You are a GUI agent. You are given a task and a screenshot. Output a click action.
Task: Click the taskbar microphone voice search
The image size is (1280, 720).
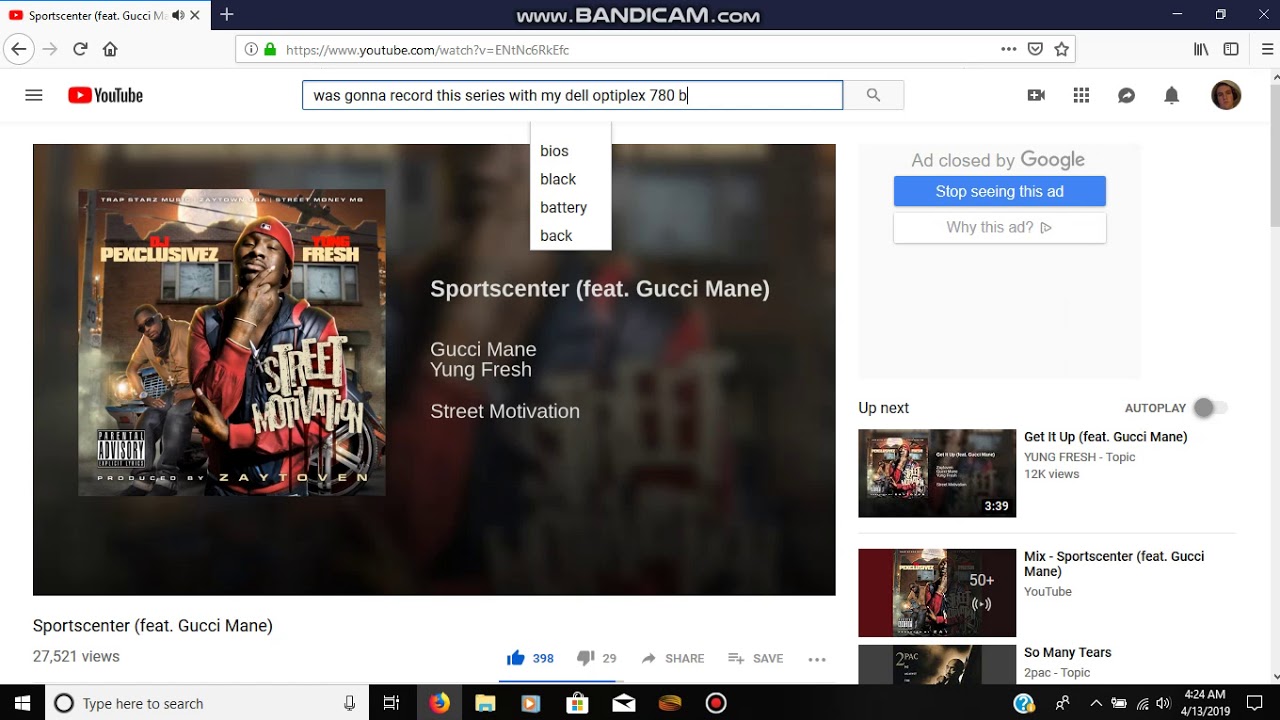(x=349, y=703)
